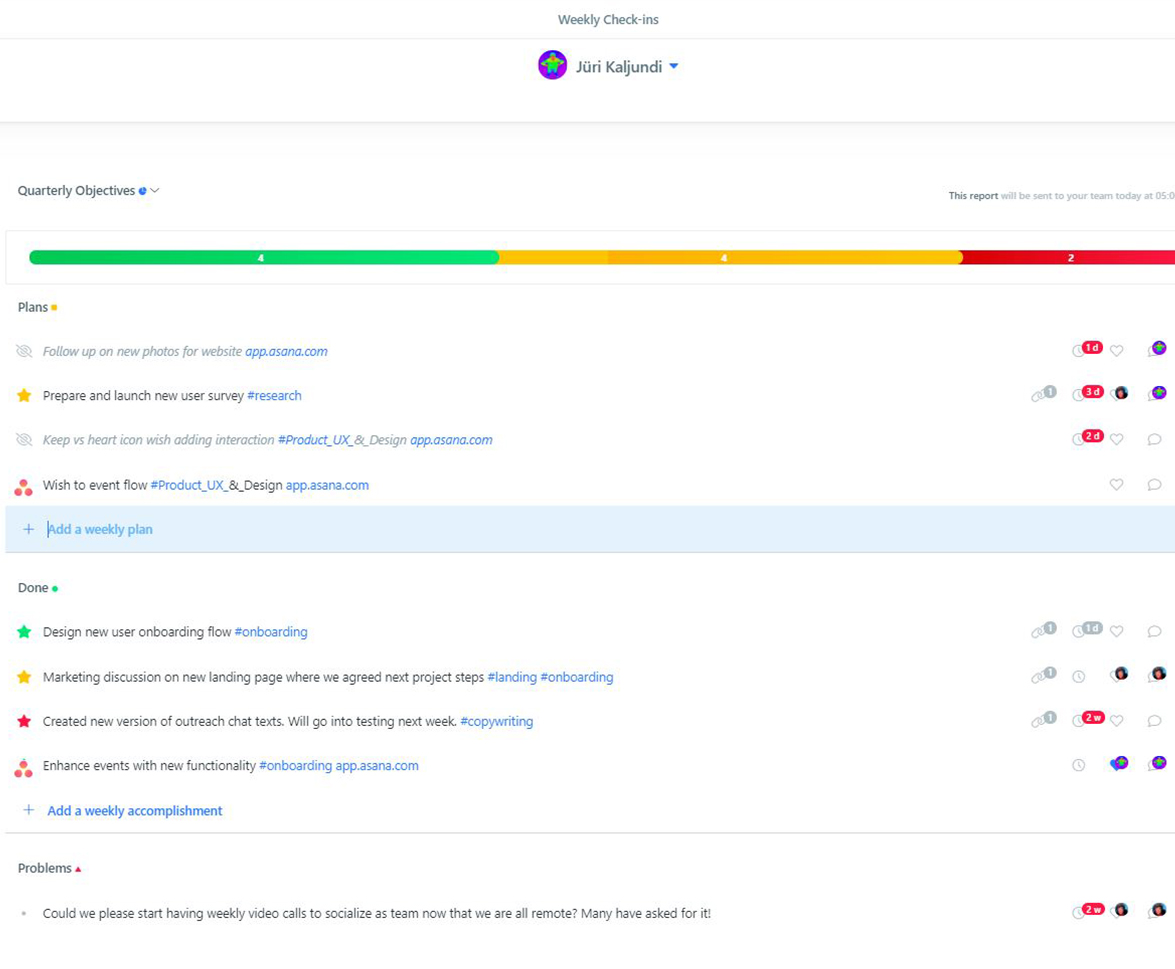Image resolution: width=1175 pixels, height=969 pixels.
Task: Click the green star beside 'Design new user onboarding flow'
Action: (24, 632)
